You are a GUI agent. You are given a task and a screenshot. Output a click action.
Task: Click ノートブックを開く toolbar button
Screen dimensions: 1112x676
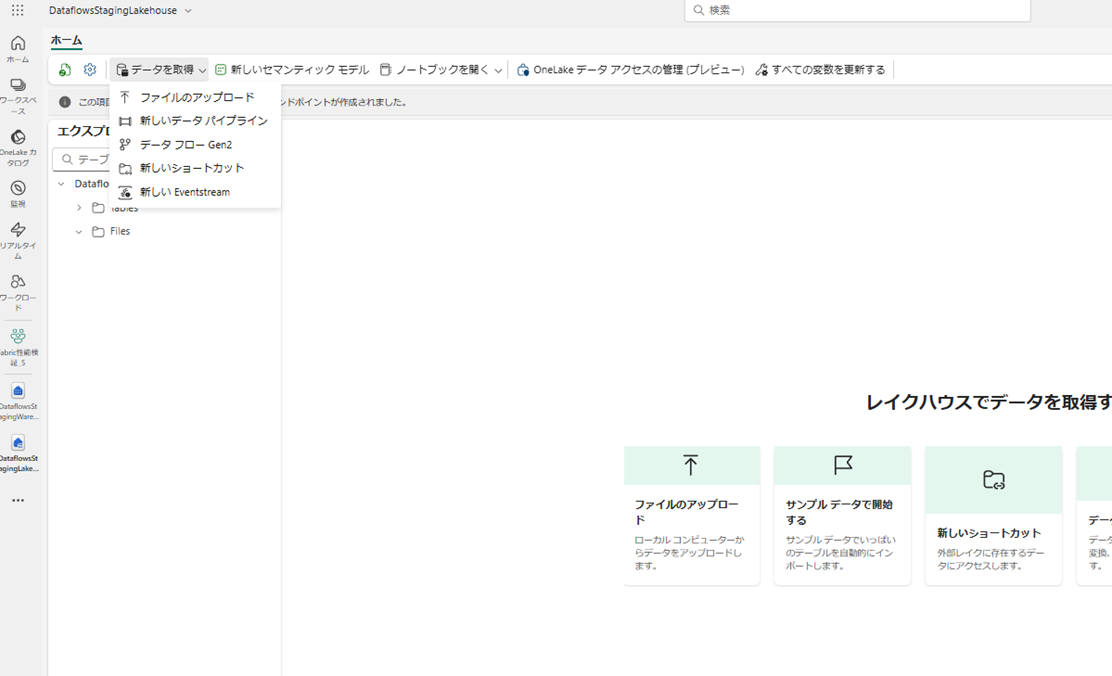434,70
